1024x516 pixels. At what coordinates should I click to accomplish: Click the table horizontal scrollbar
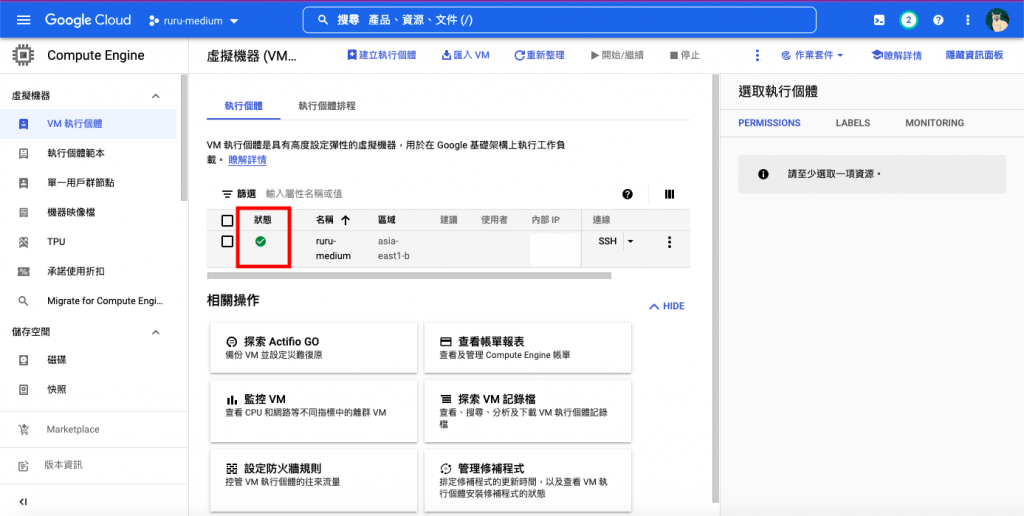(x=409, y=276)
